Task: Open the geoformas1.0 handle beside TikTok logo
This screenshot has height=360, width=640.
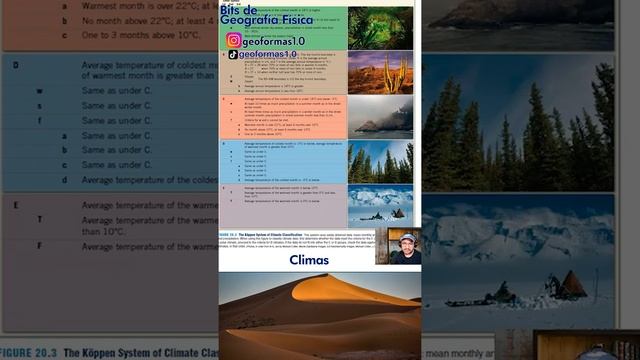Action: (267, 54)
